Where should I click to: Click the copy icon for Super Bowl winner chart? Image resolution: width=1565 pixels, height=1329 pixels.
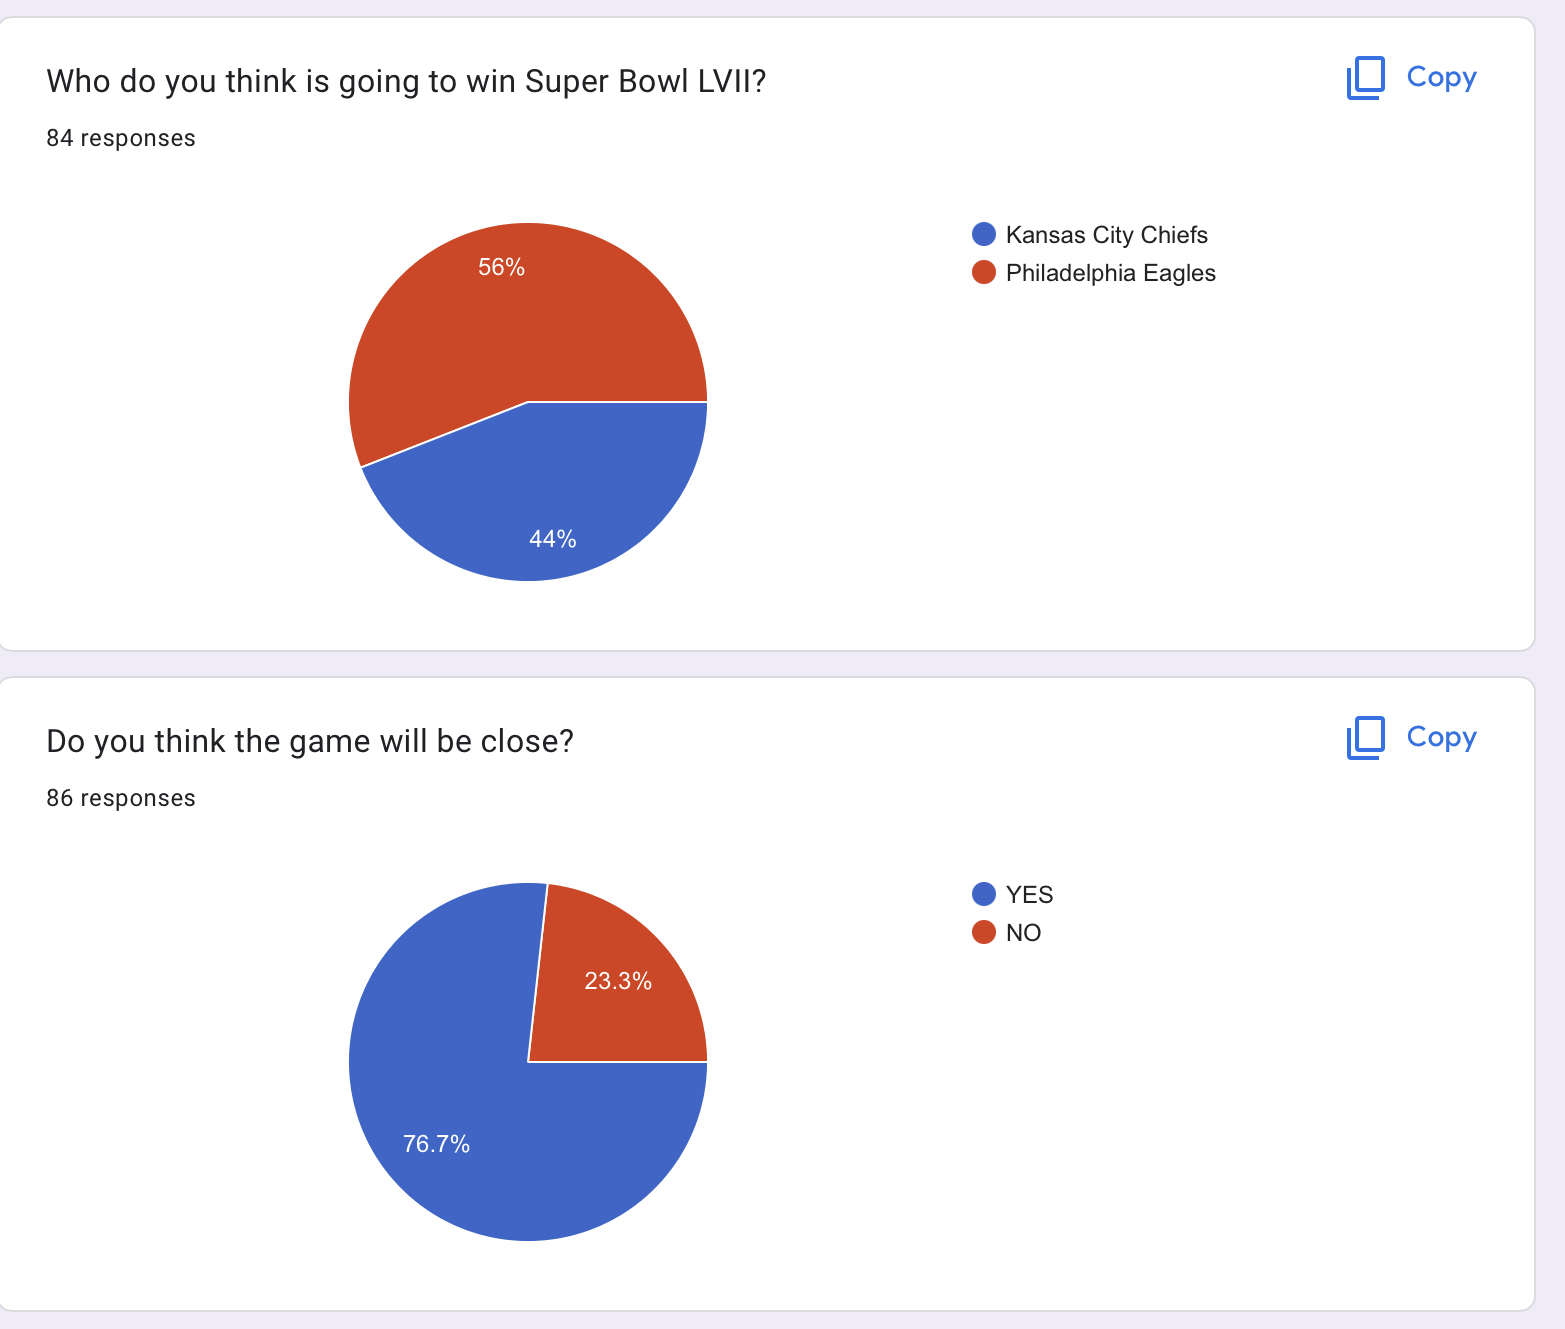pyautogui.click(x=1366, y=78)
